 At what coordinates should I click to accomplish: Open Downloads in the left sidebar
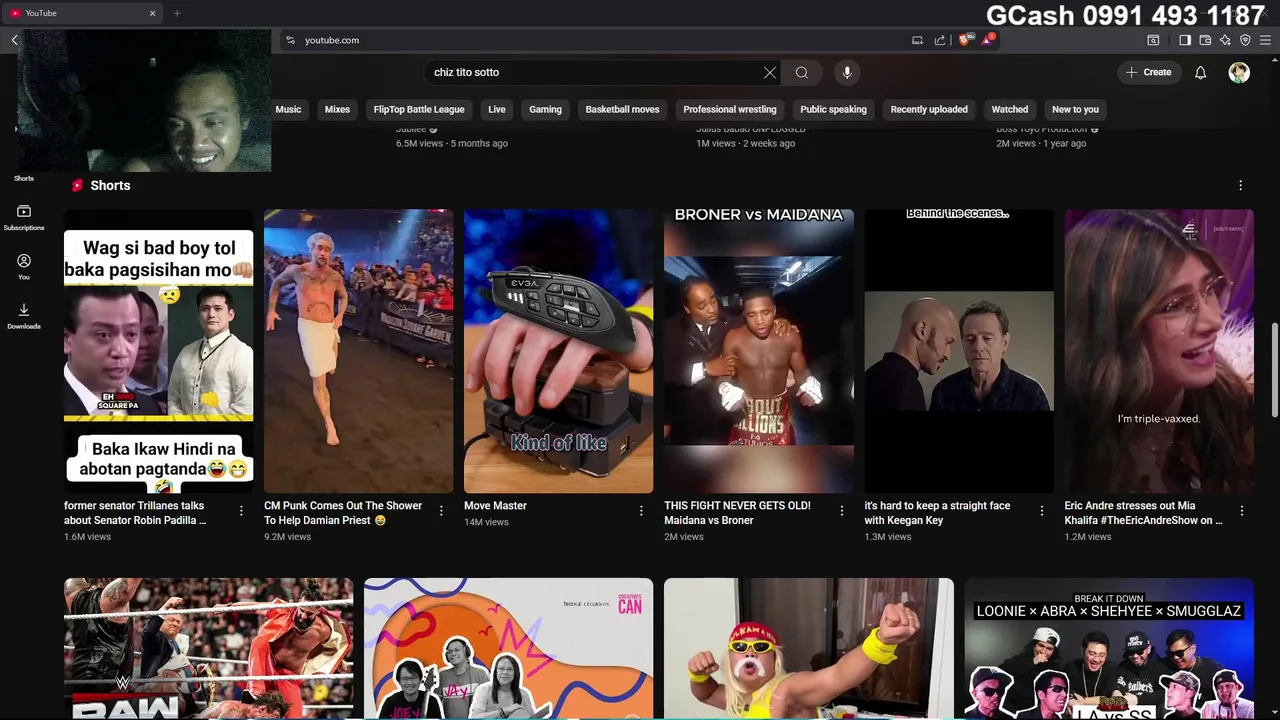[24, 316]
